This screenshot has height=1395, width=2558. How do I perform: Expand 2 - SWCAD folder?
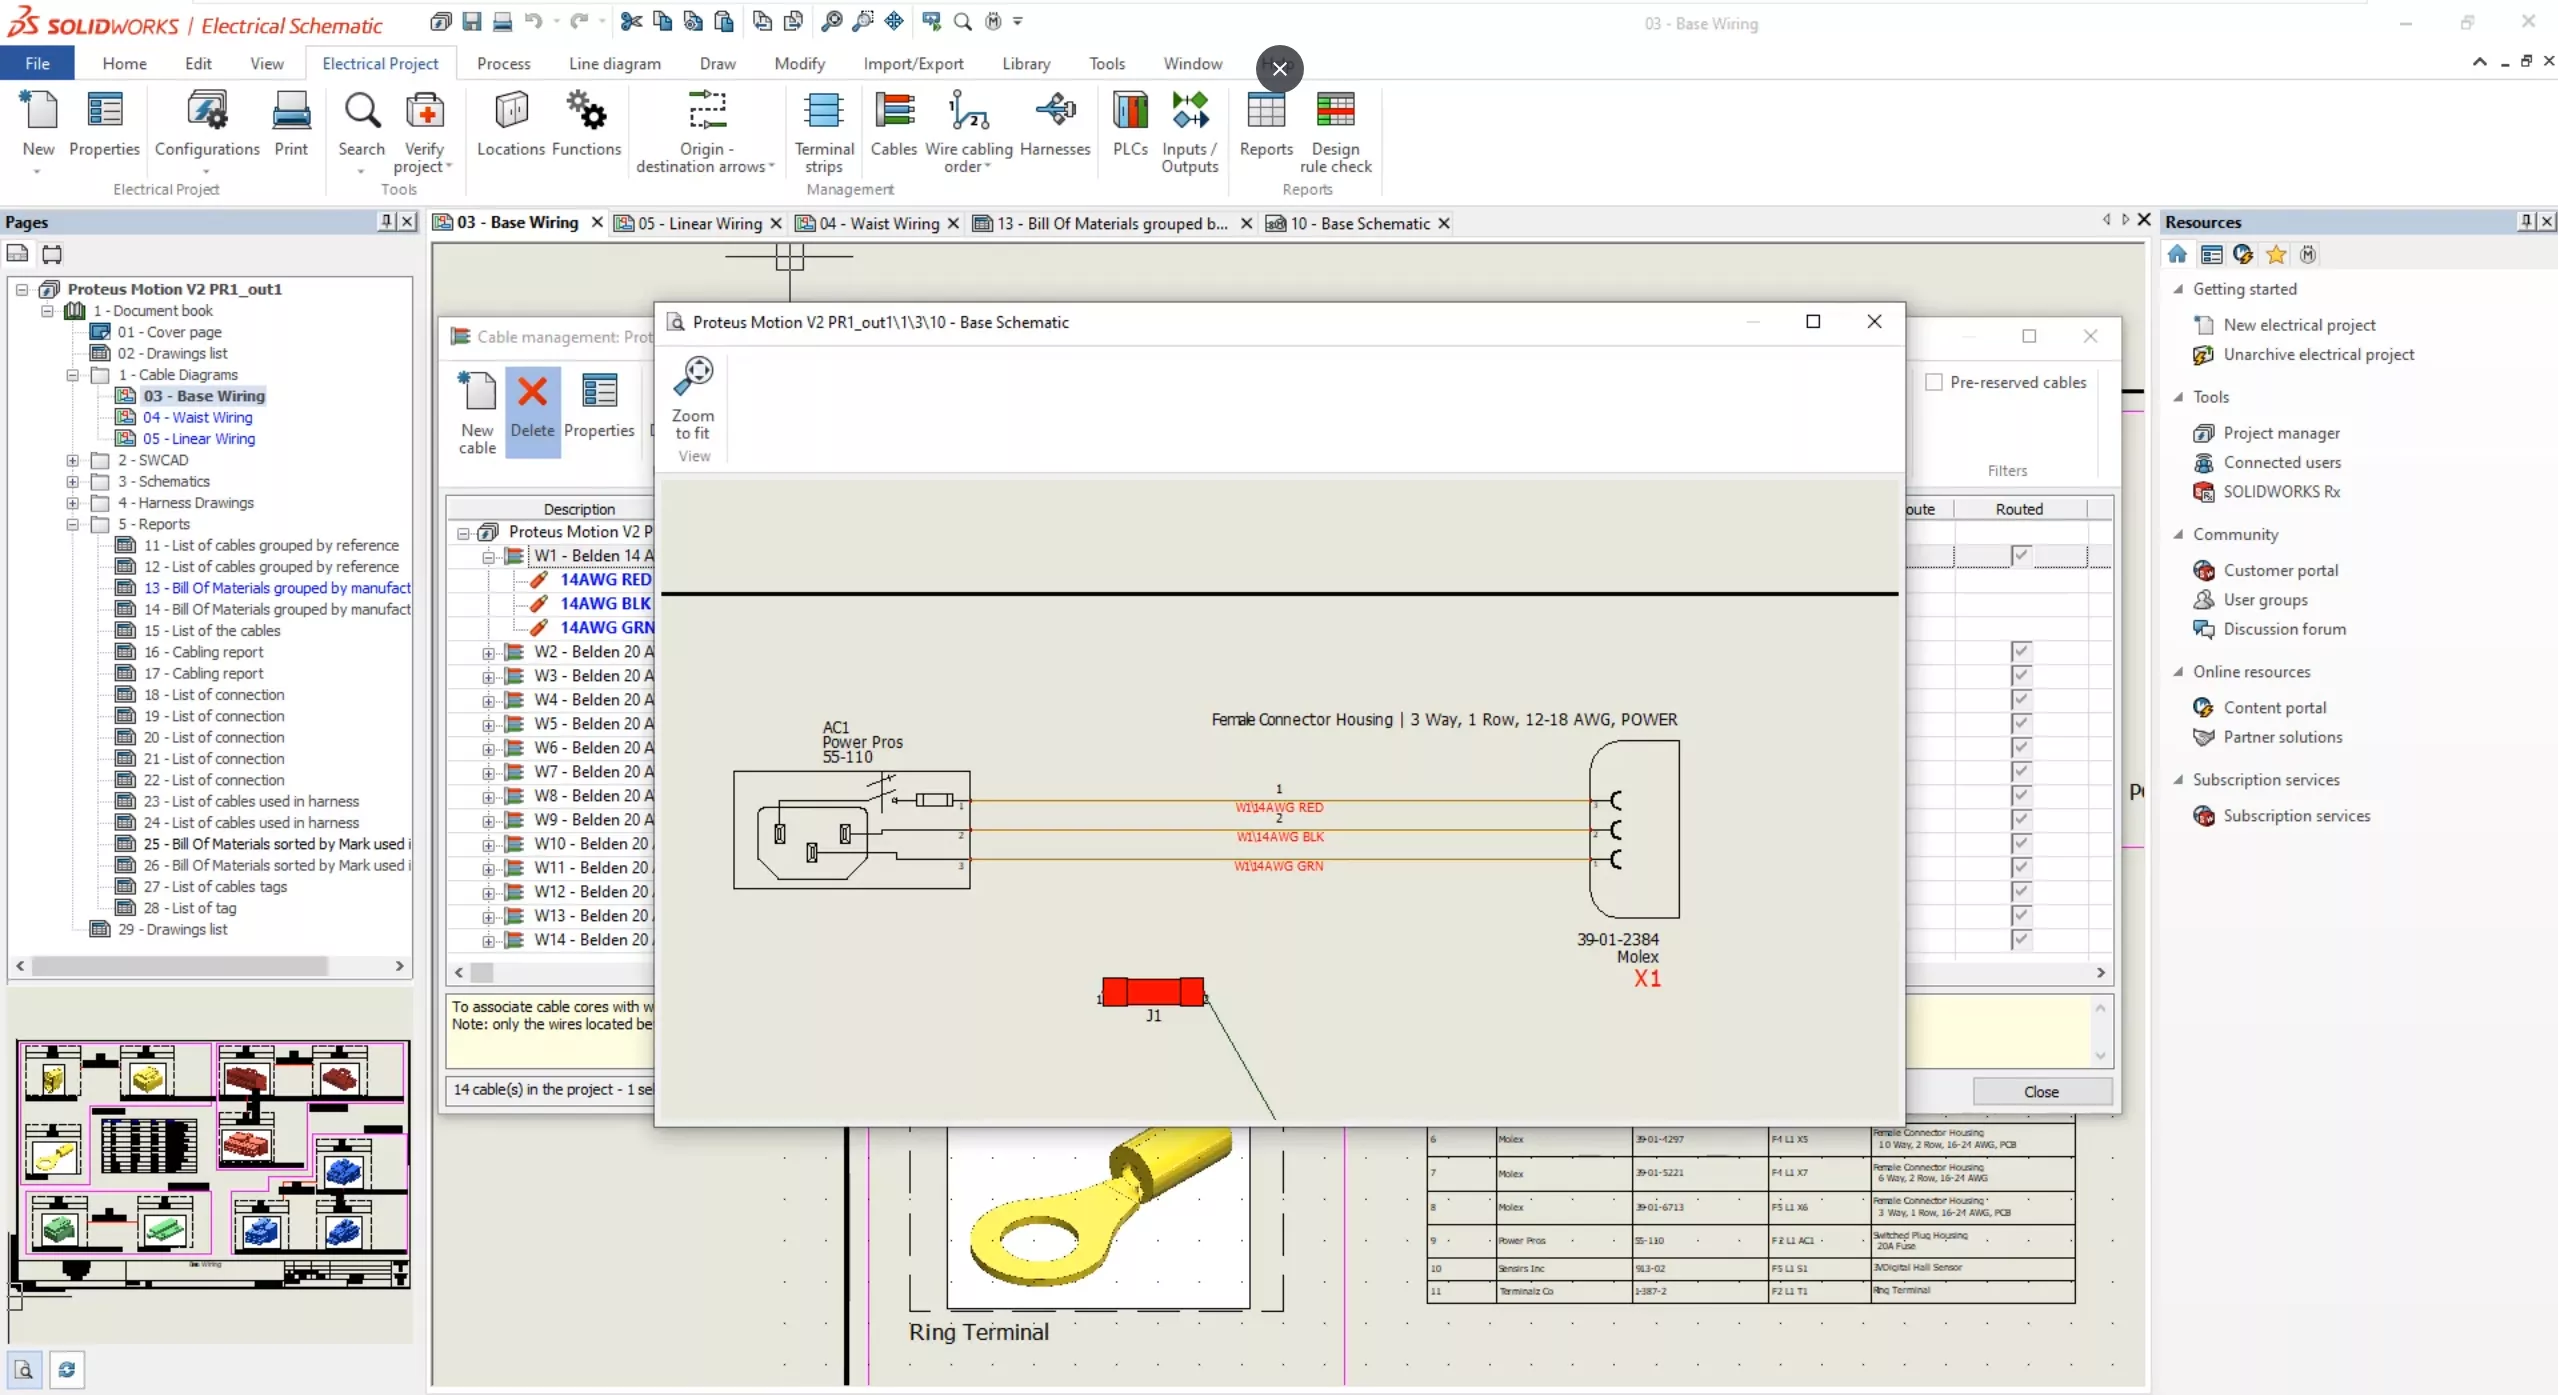coord(73,460)
